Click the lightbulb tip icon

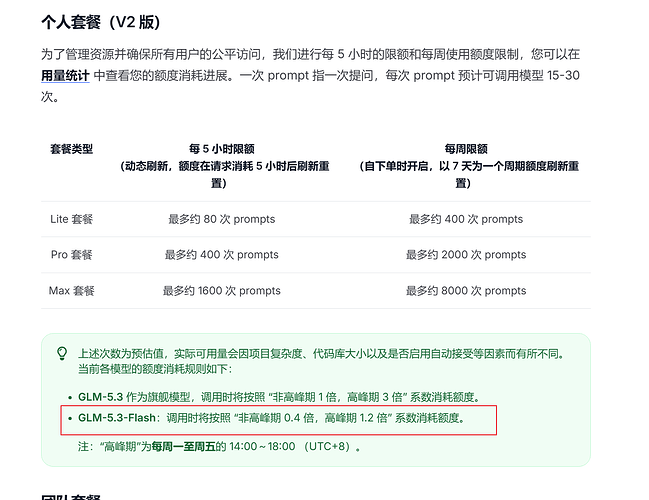pyautogui.click(x=62, y=353)
